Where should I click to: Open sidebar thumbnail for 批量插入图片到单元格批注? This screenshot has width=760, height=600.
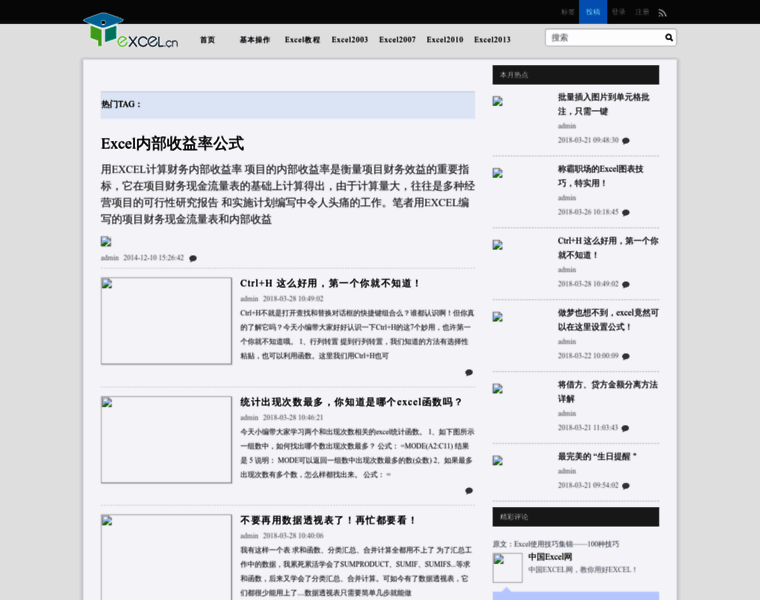point(498,101)
